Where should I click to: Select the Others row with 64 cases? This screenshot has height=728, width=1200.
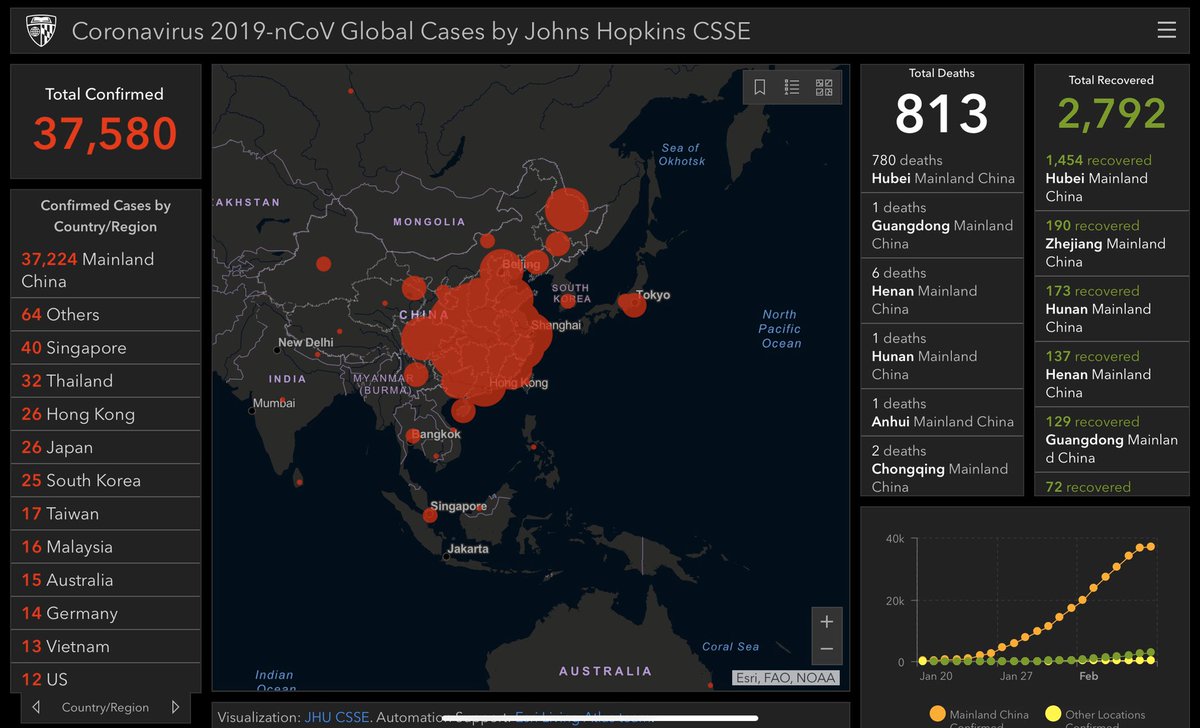click(x=106, y=315)
